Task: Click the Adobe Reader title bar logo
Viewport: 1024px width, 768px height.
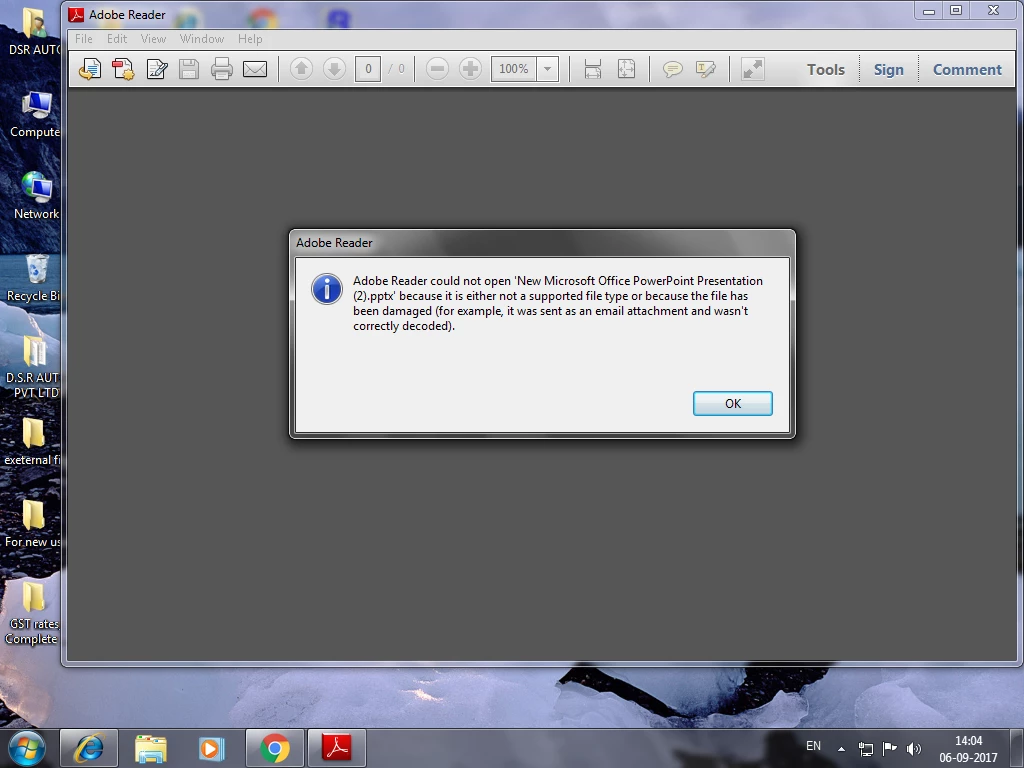Action: [x=76, y=14]
